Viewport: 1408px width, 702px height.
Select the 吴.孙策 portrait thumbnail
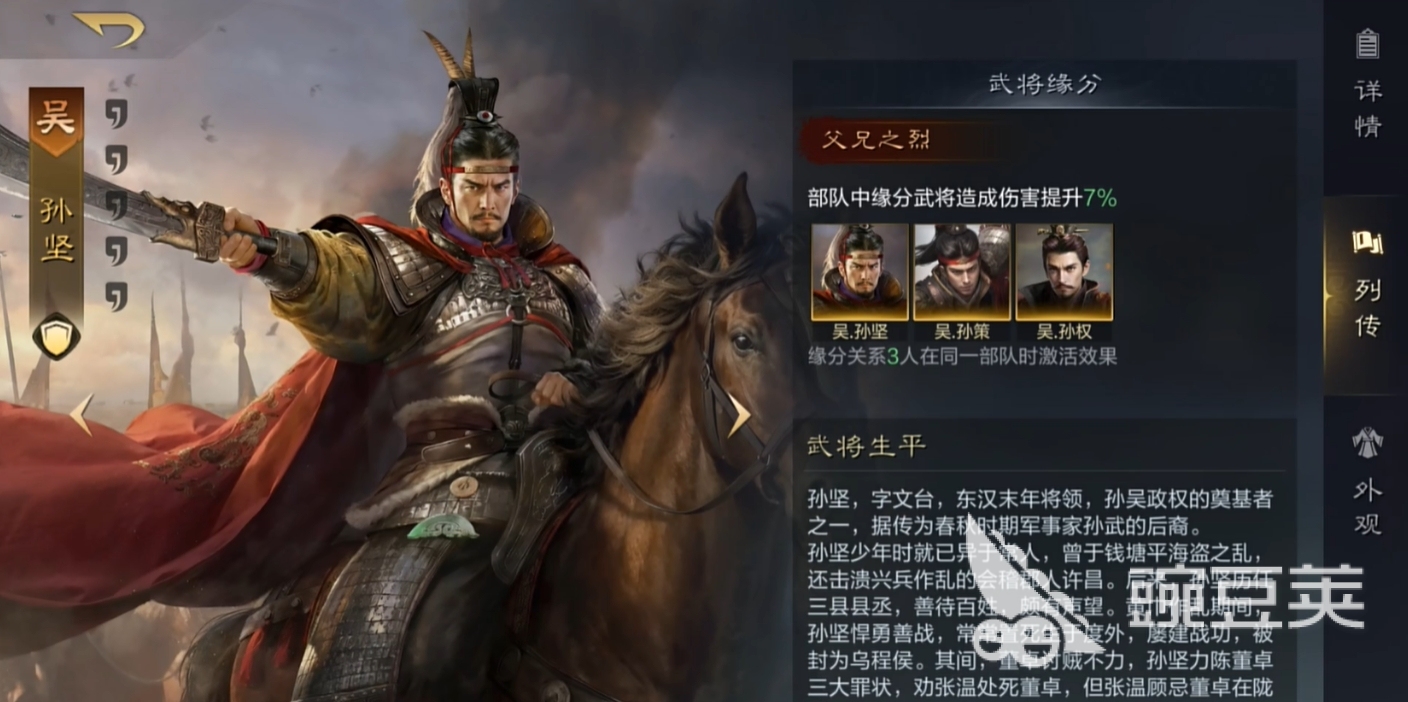click(962, 272)
